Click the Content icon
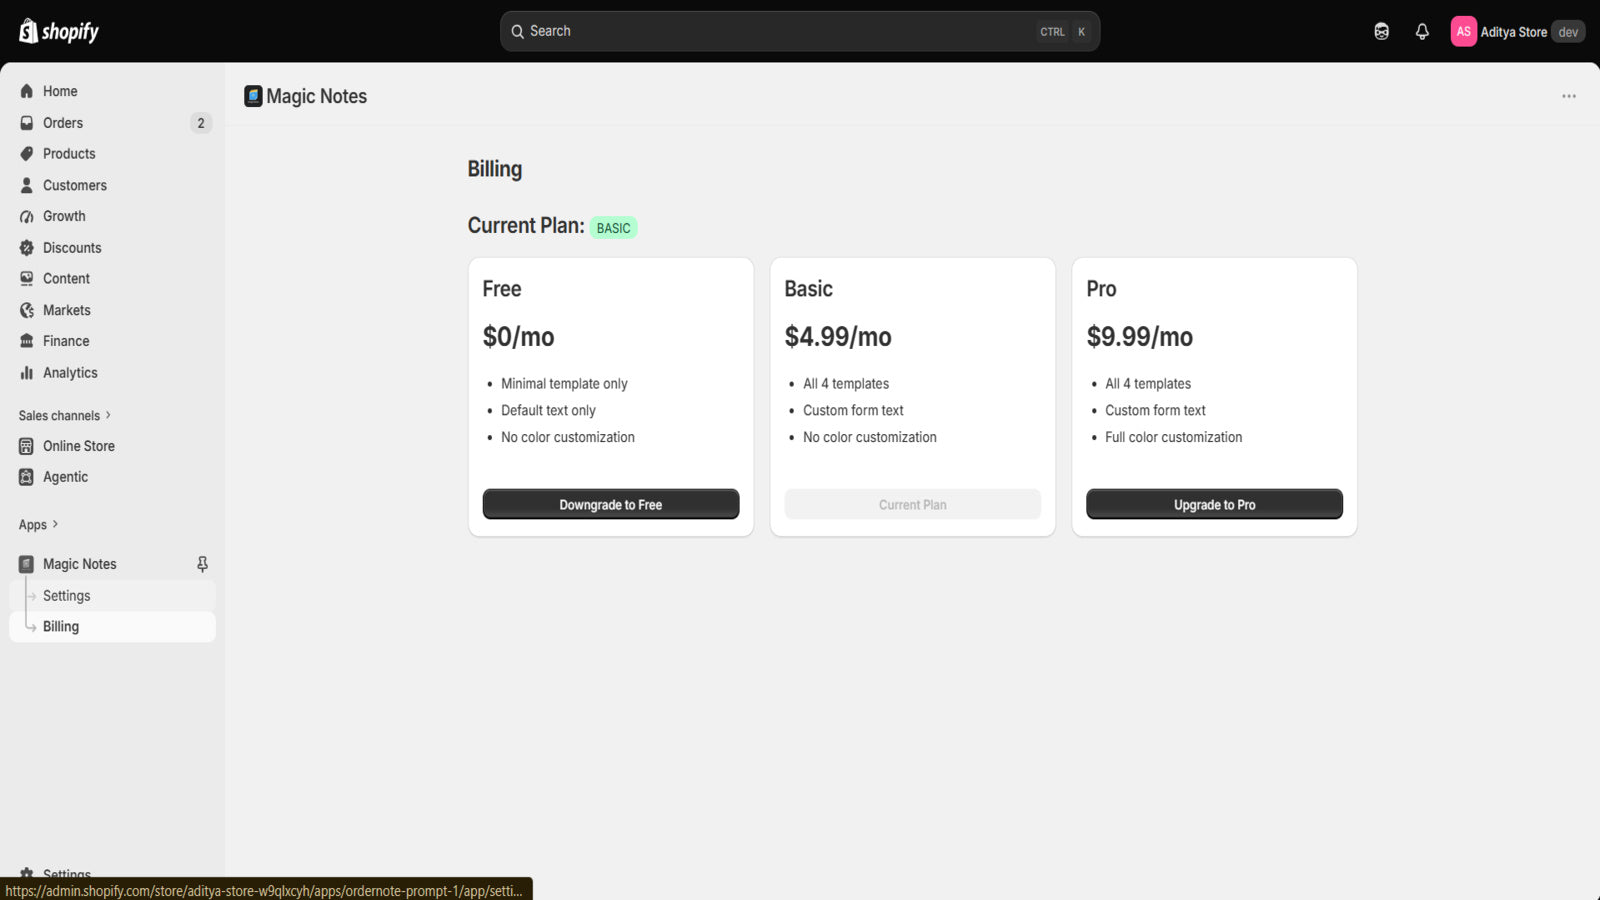Screen dimensions: 1600x900 pyautogui.click(x=27, y=279)
